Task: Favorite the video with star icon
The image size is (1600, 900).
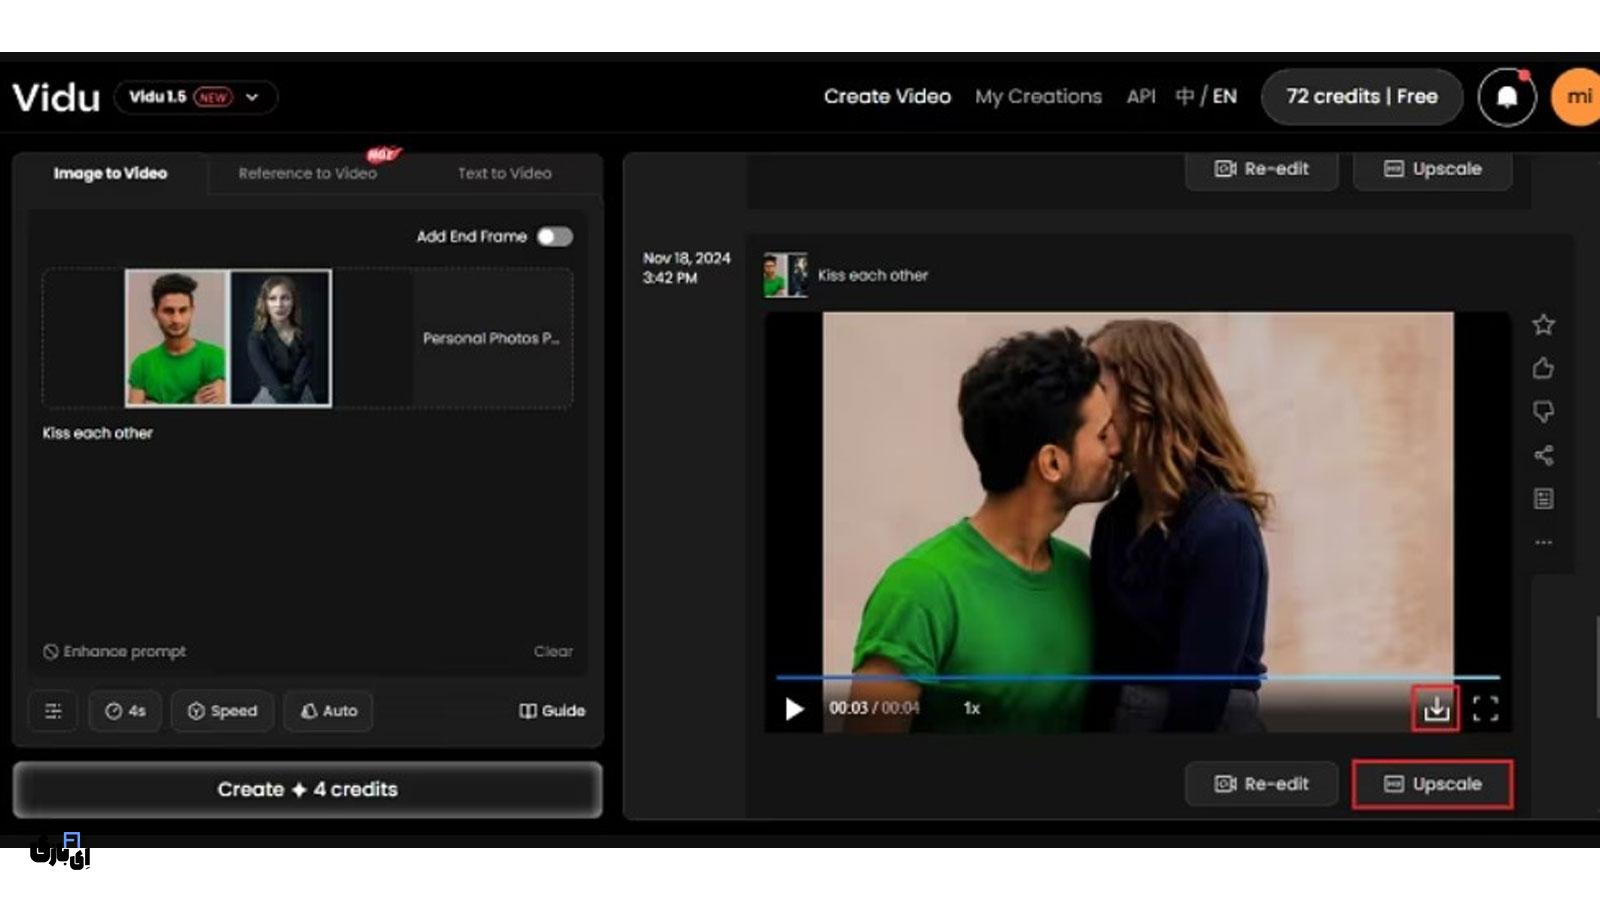Action: point(1543,325)
